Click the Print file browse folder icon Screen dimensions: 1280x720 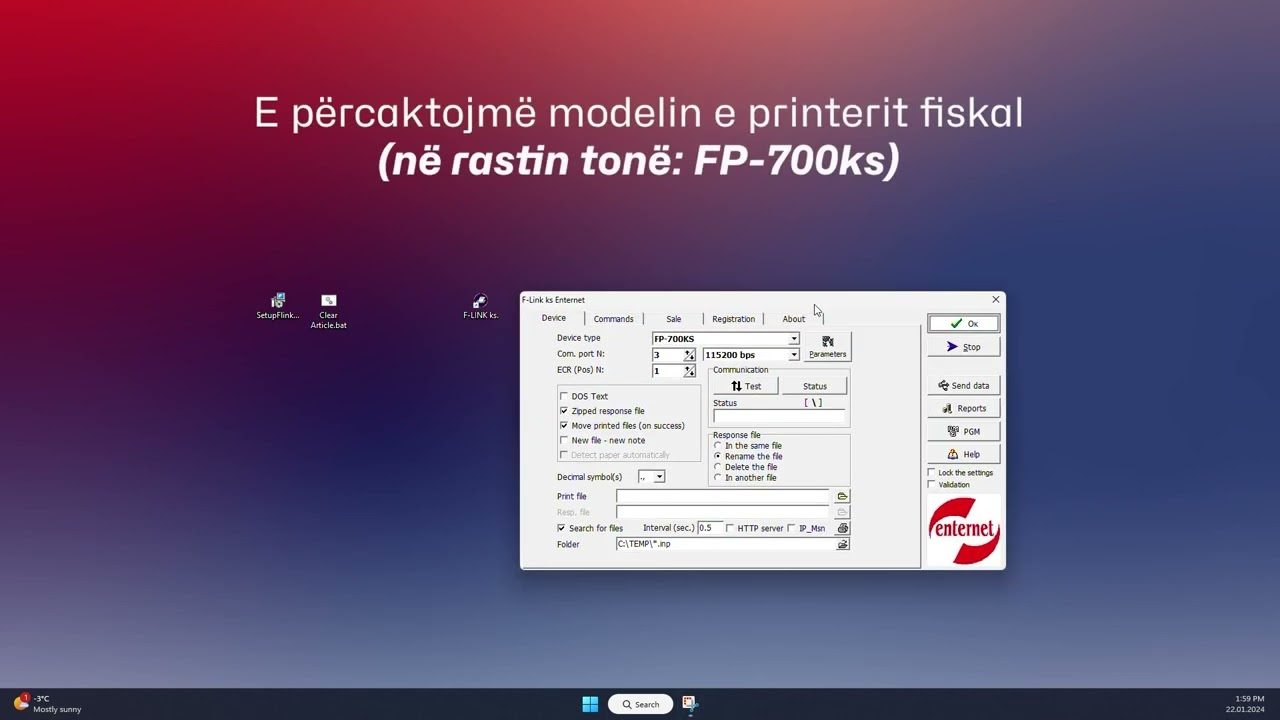click(842, 496)
